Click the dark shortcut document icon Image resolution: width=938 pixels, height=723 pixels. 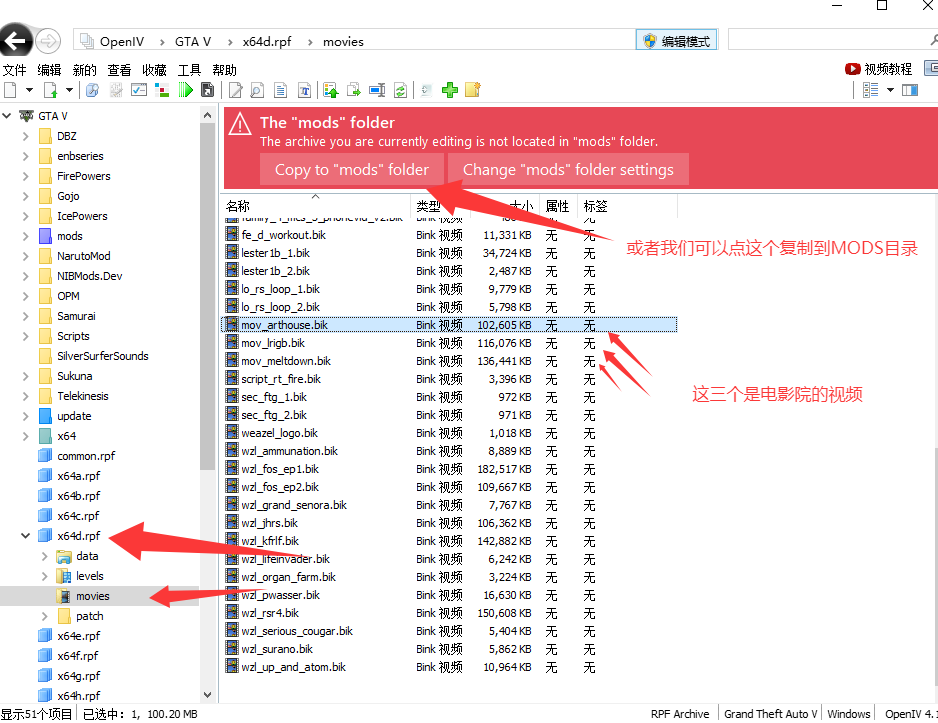207,90
